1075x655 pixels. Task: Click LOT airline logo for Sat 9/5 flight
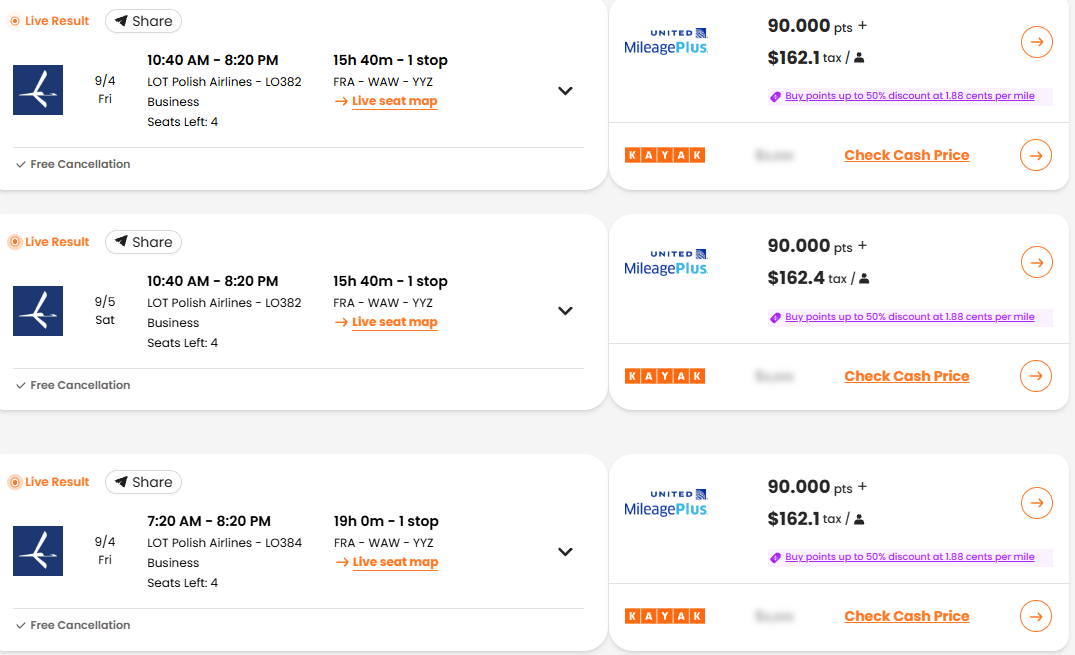pos(38,311)
